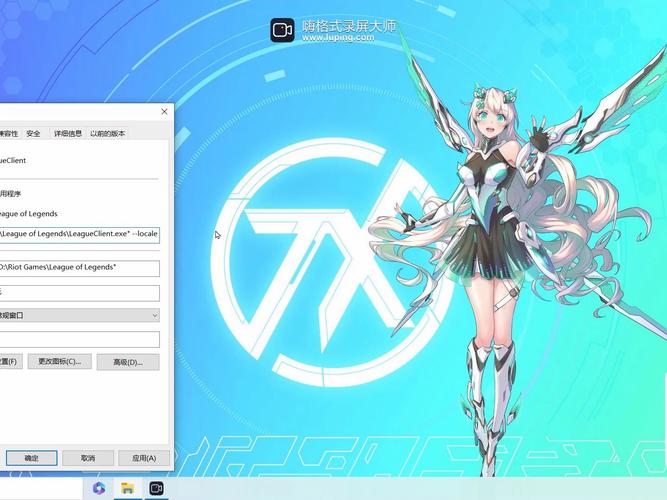
Task: Cancel the dialog with 取消
Action: pos(88,458)
